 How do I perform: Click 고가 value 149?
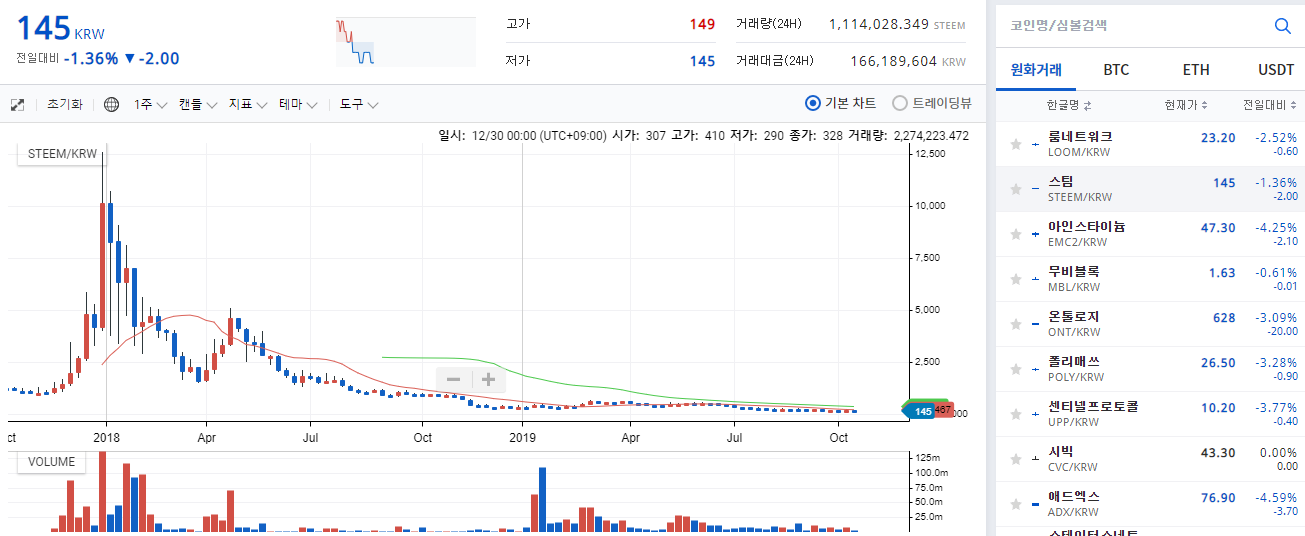pyautogui.click(x=702, y=24)
